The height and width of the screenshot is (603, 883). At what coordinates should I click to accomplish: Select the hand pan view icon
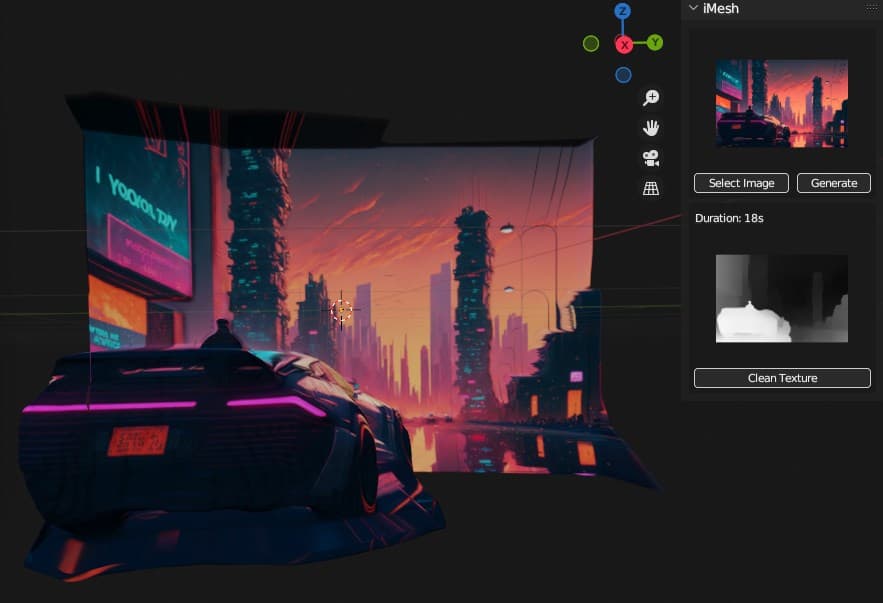click(651, 128)
